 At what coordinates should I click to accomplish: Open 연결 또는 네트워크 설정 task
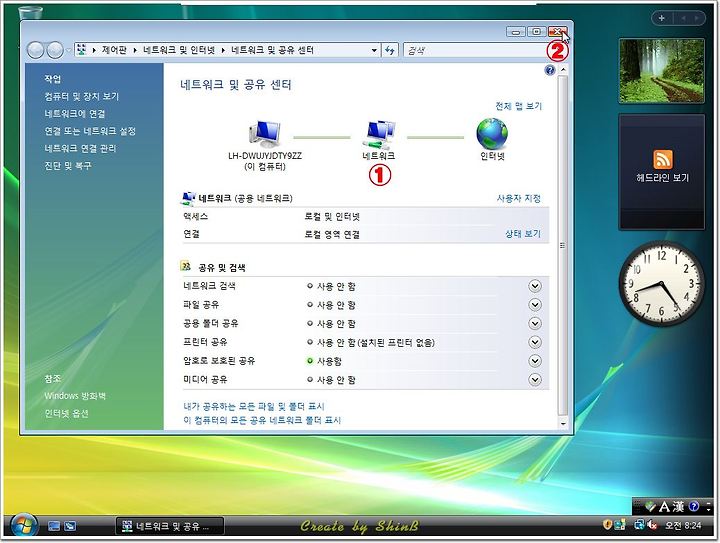90,131
